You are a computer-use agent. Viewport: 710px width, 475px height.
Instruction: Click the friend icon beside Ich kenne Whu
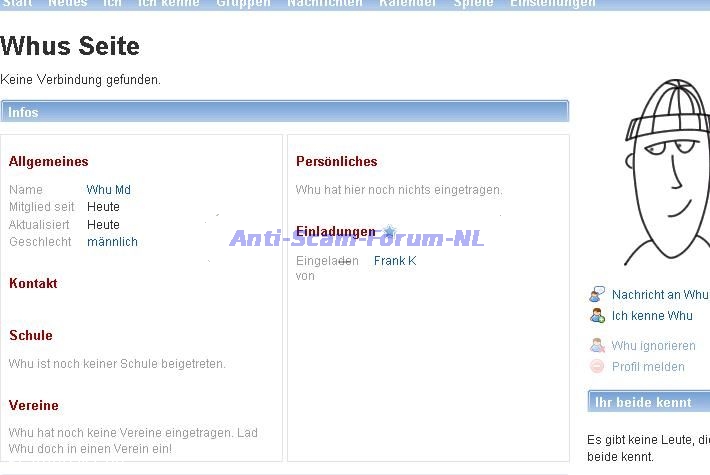(597, 315)
